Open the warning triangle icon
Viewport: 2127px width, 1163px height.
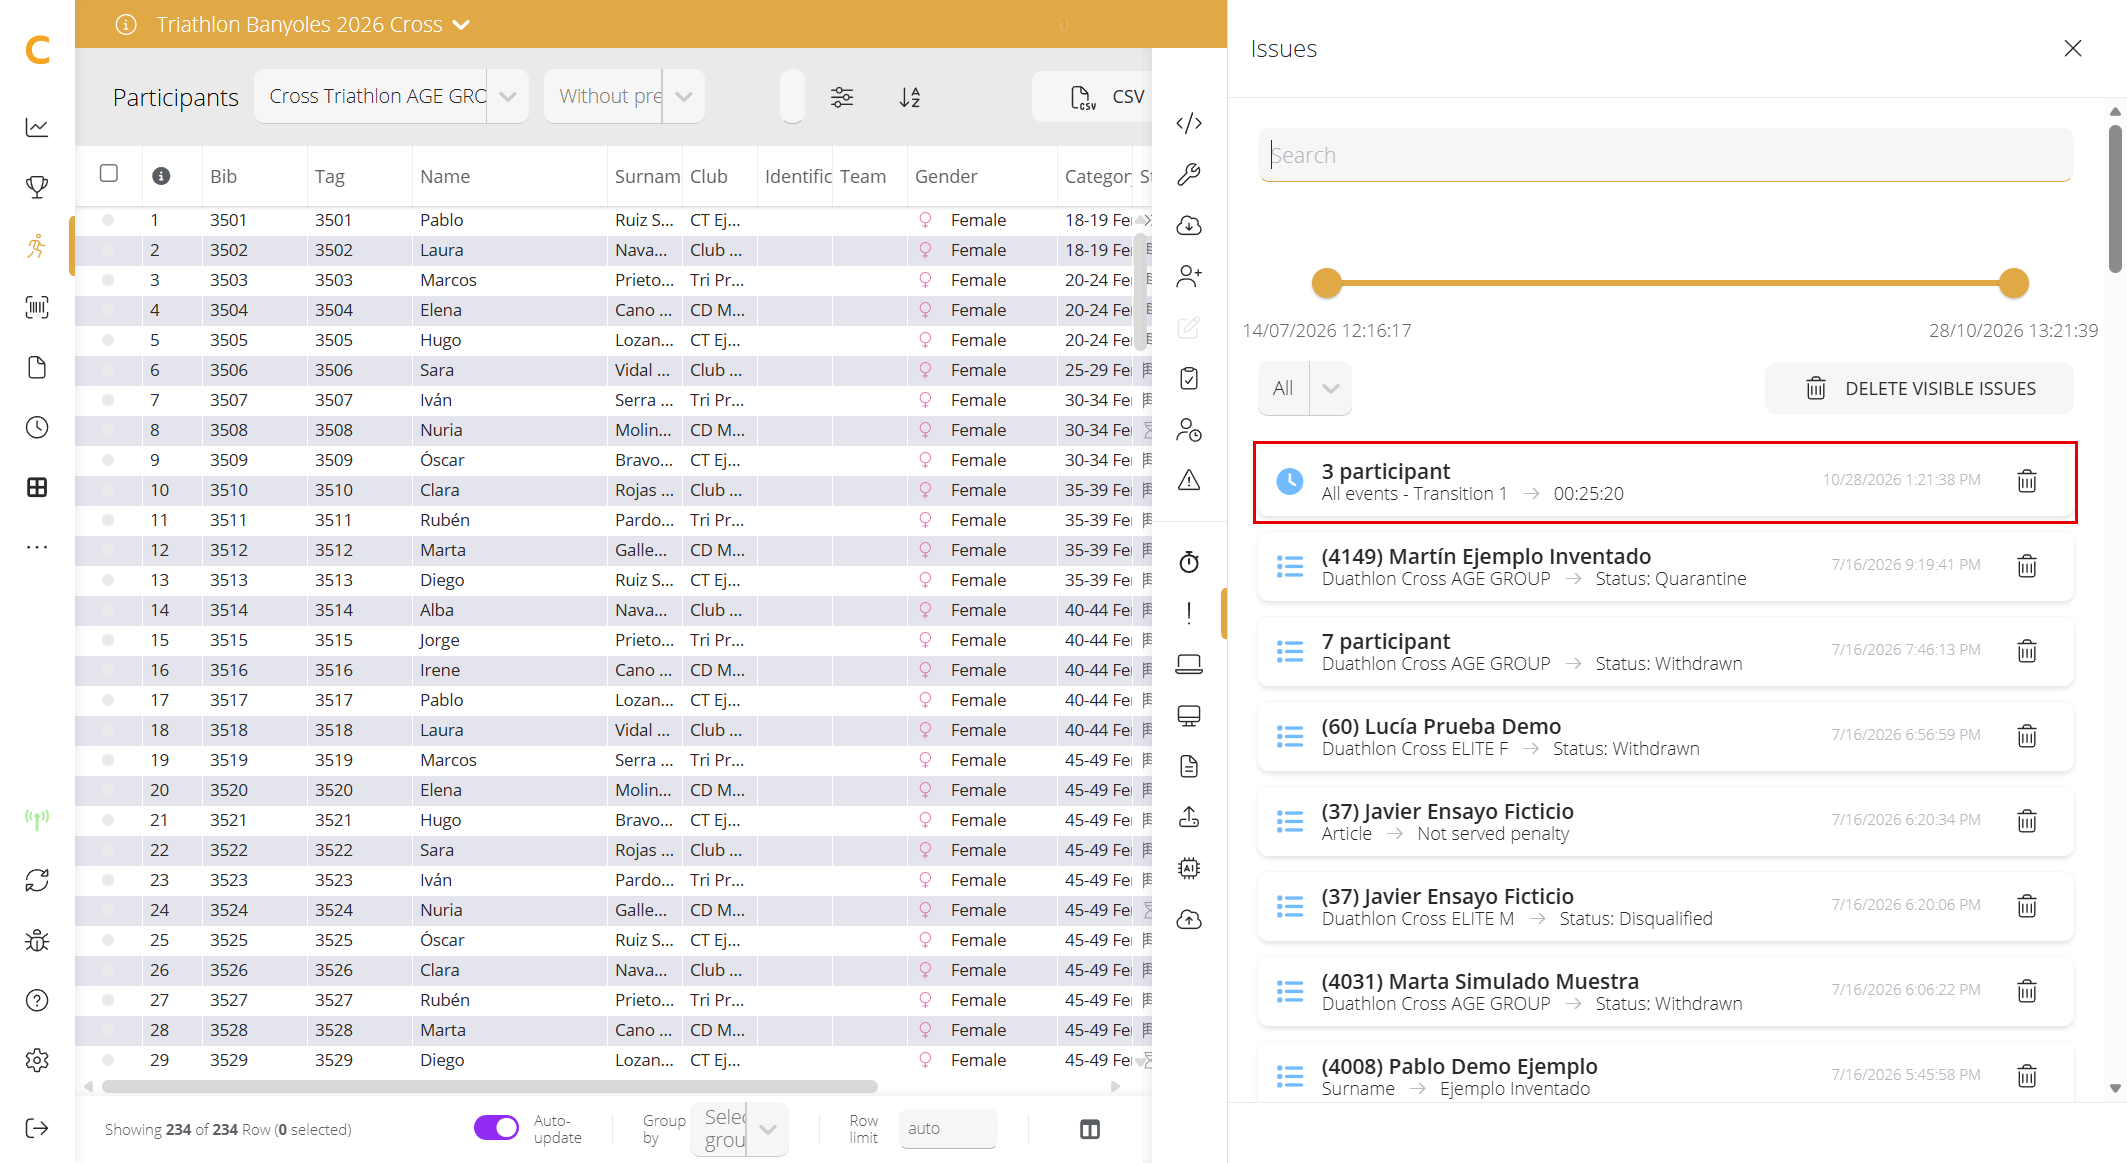point(1189,480)
